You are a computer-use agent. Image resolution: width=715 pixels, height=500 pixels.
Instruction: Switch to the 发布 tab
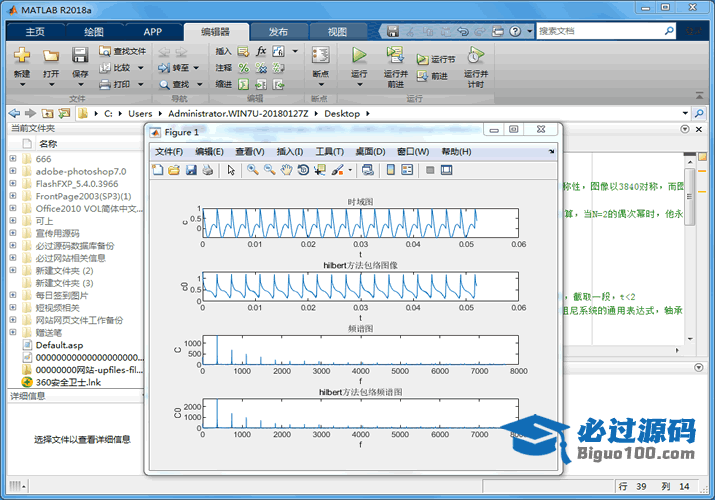(x=278, y=32)
